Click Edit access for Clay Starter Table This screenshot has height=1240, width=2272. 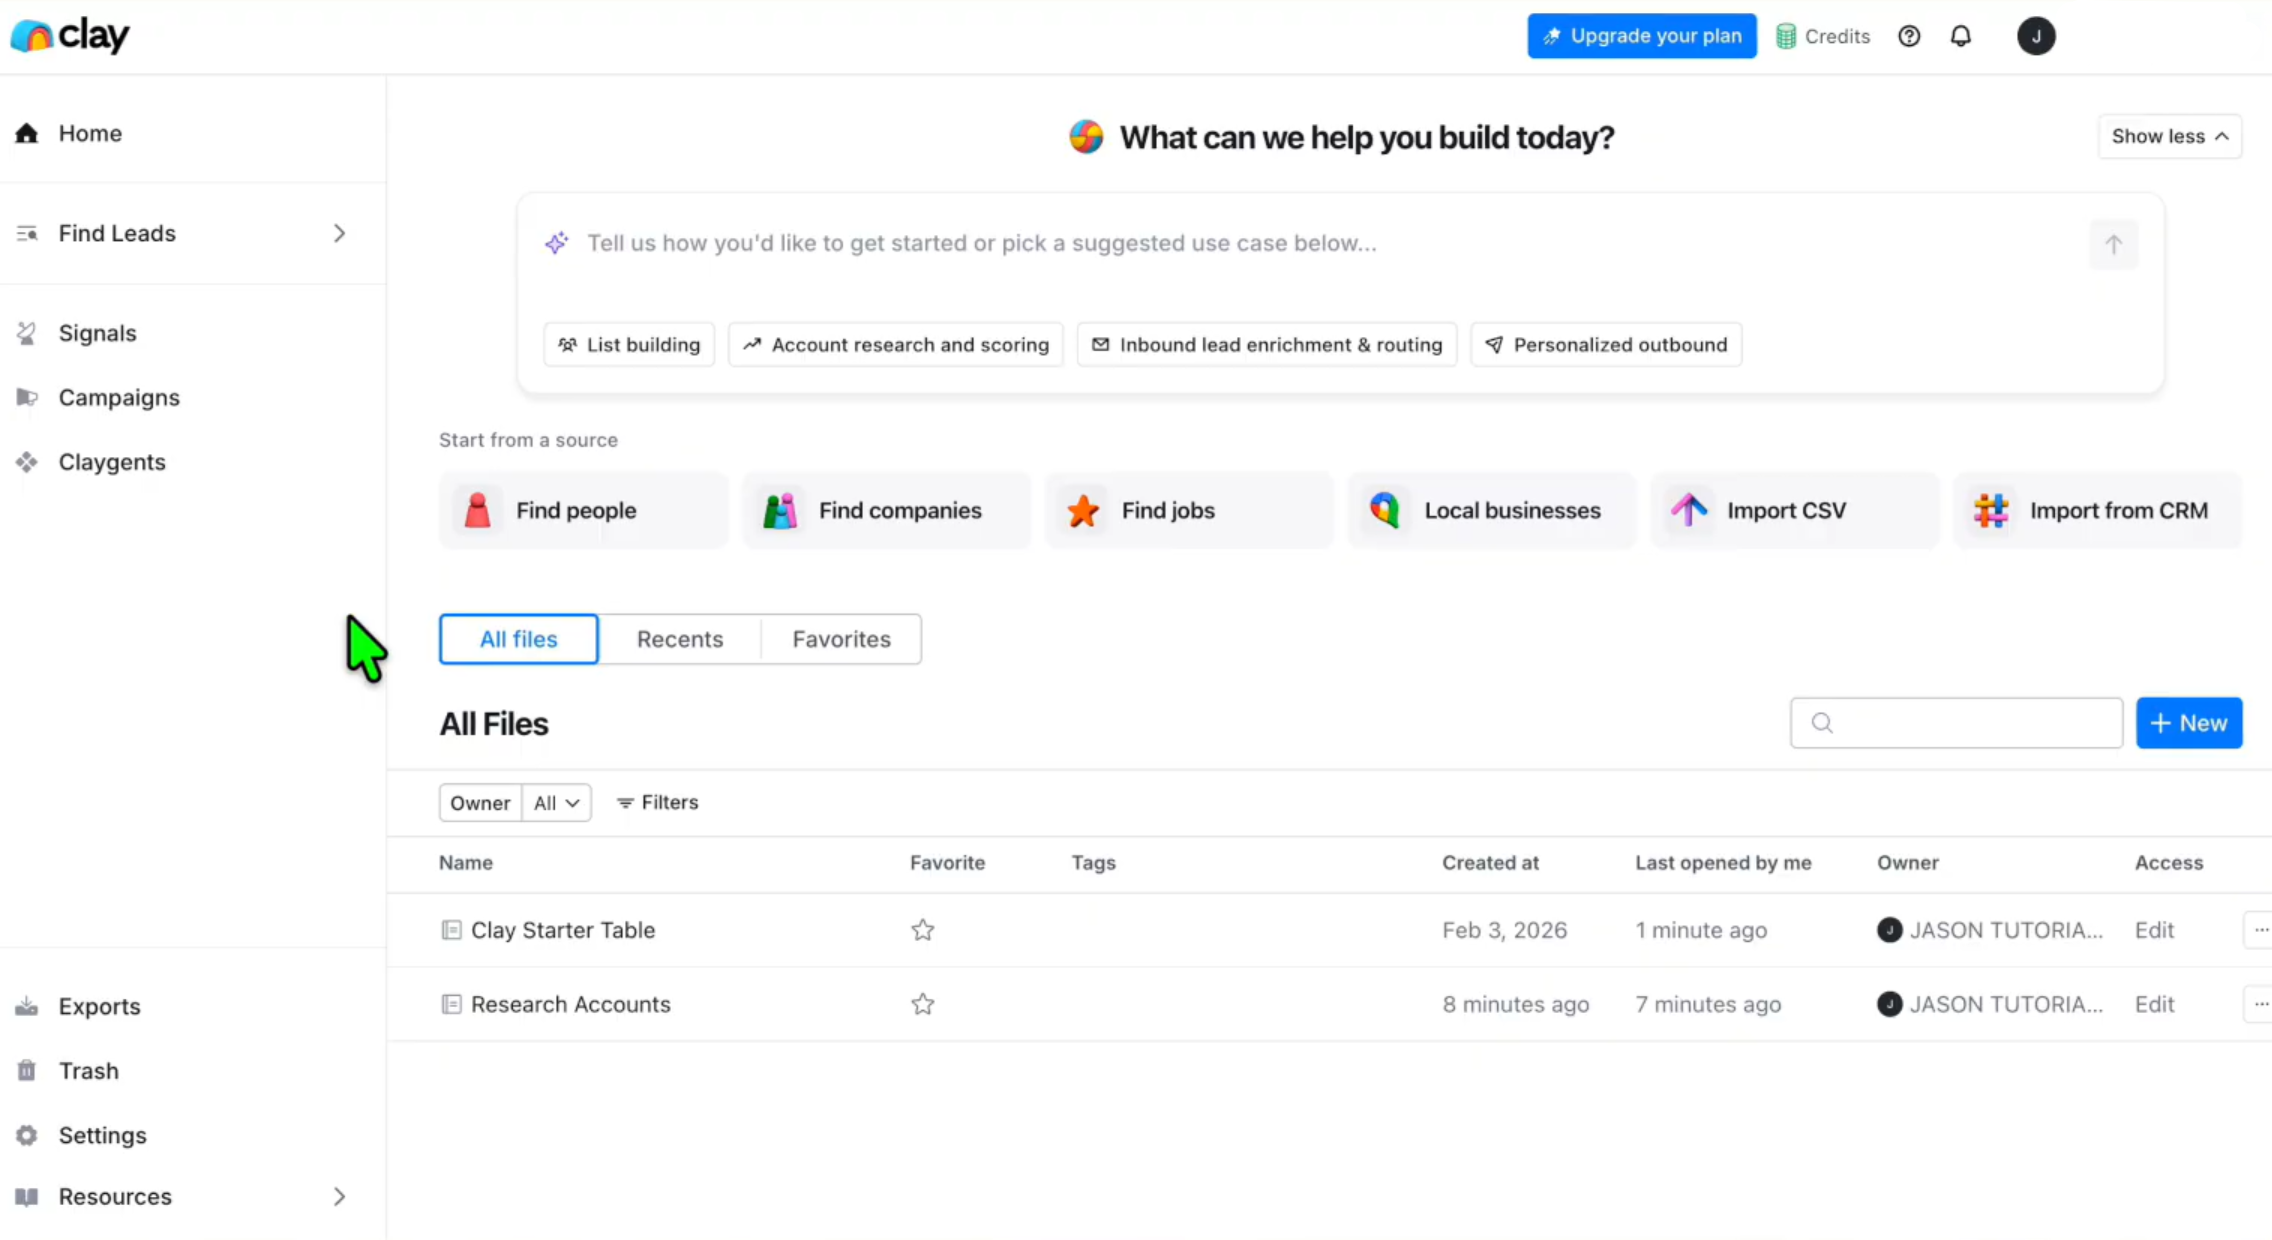click(2154, 930)
